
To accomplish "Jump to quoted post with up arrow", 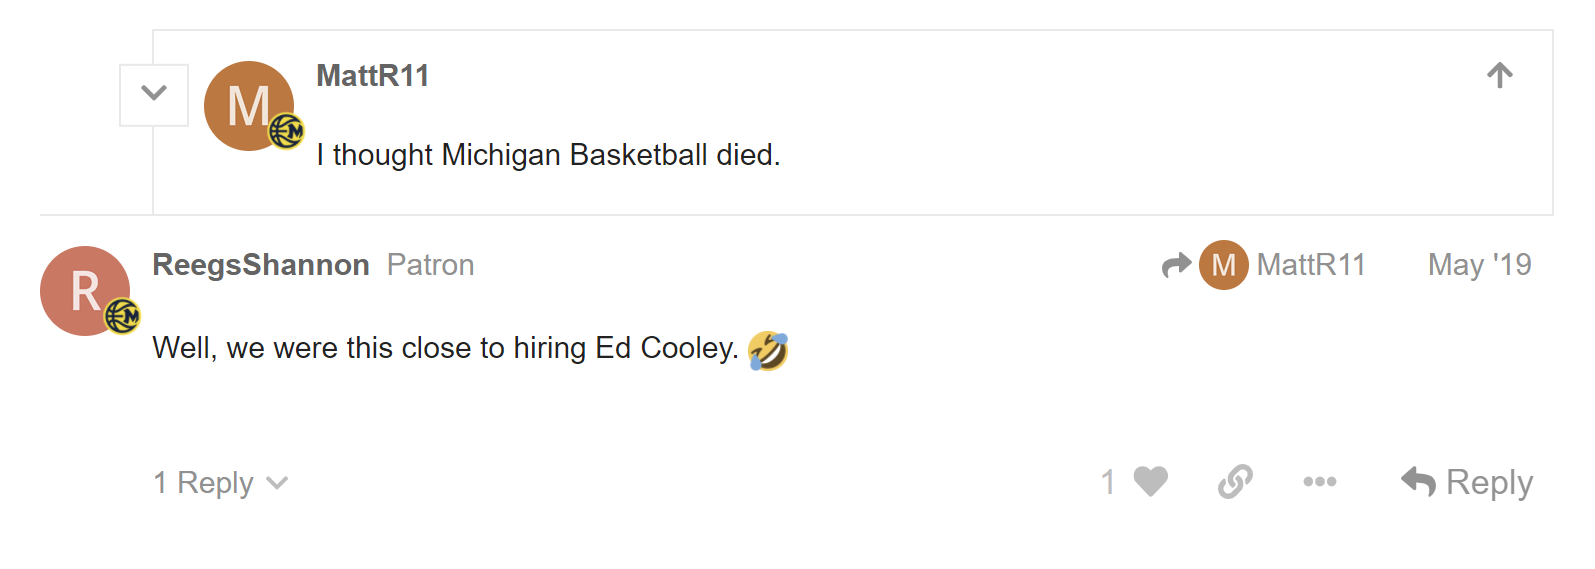I will tap(1499, 76).
